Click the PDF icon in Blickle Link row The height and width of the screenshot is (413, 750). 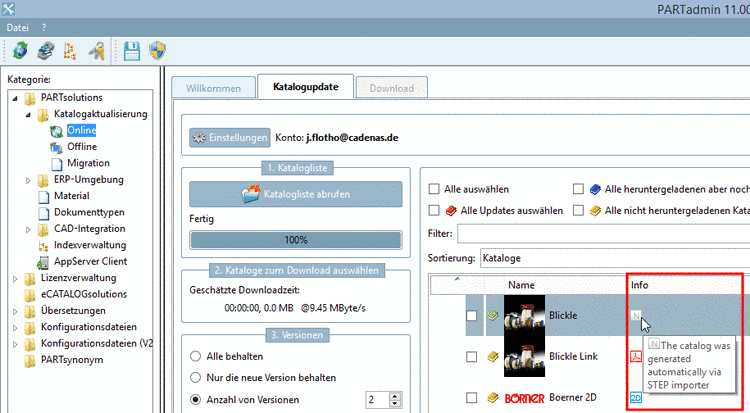pos(636,357)
